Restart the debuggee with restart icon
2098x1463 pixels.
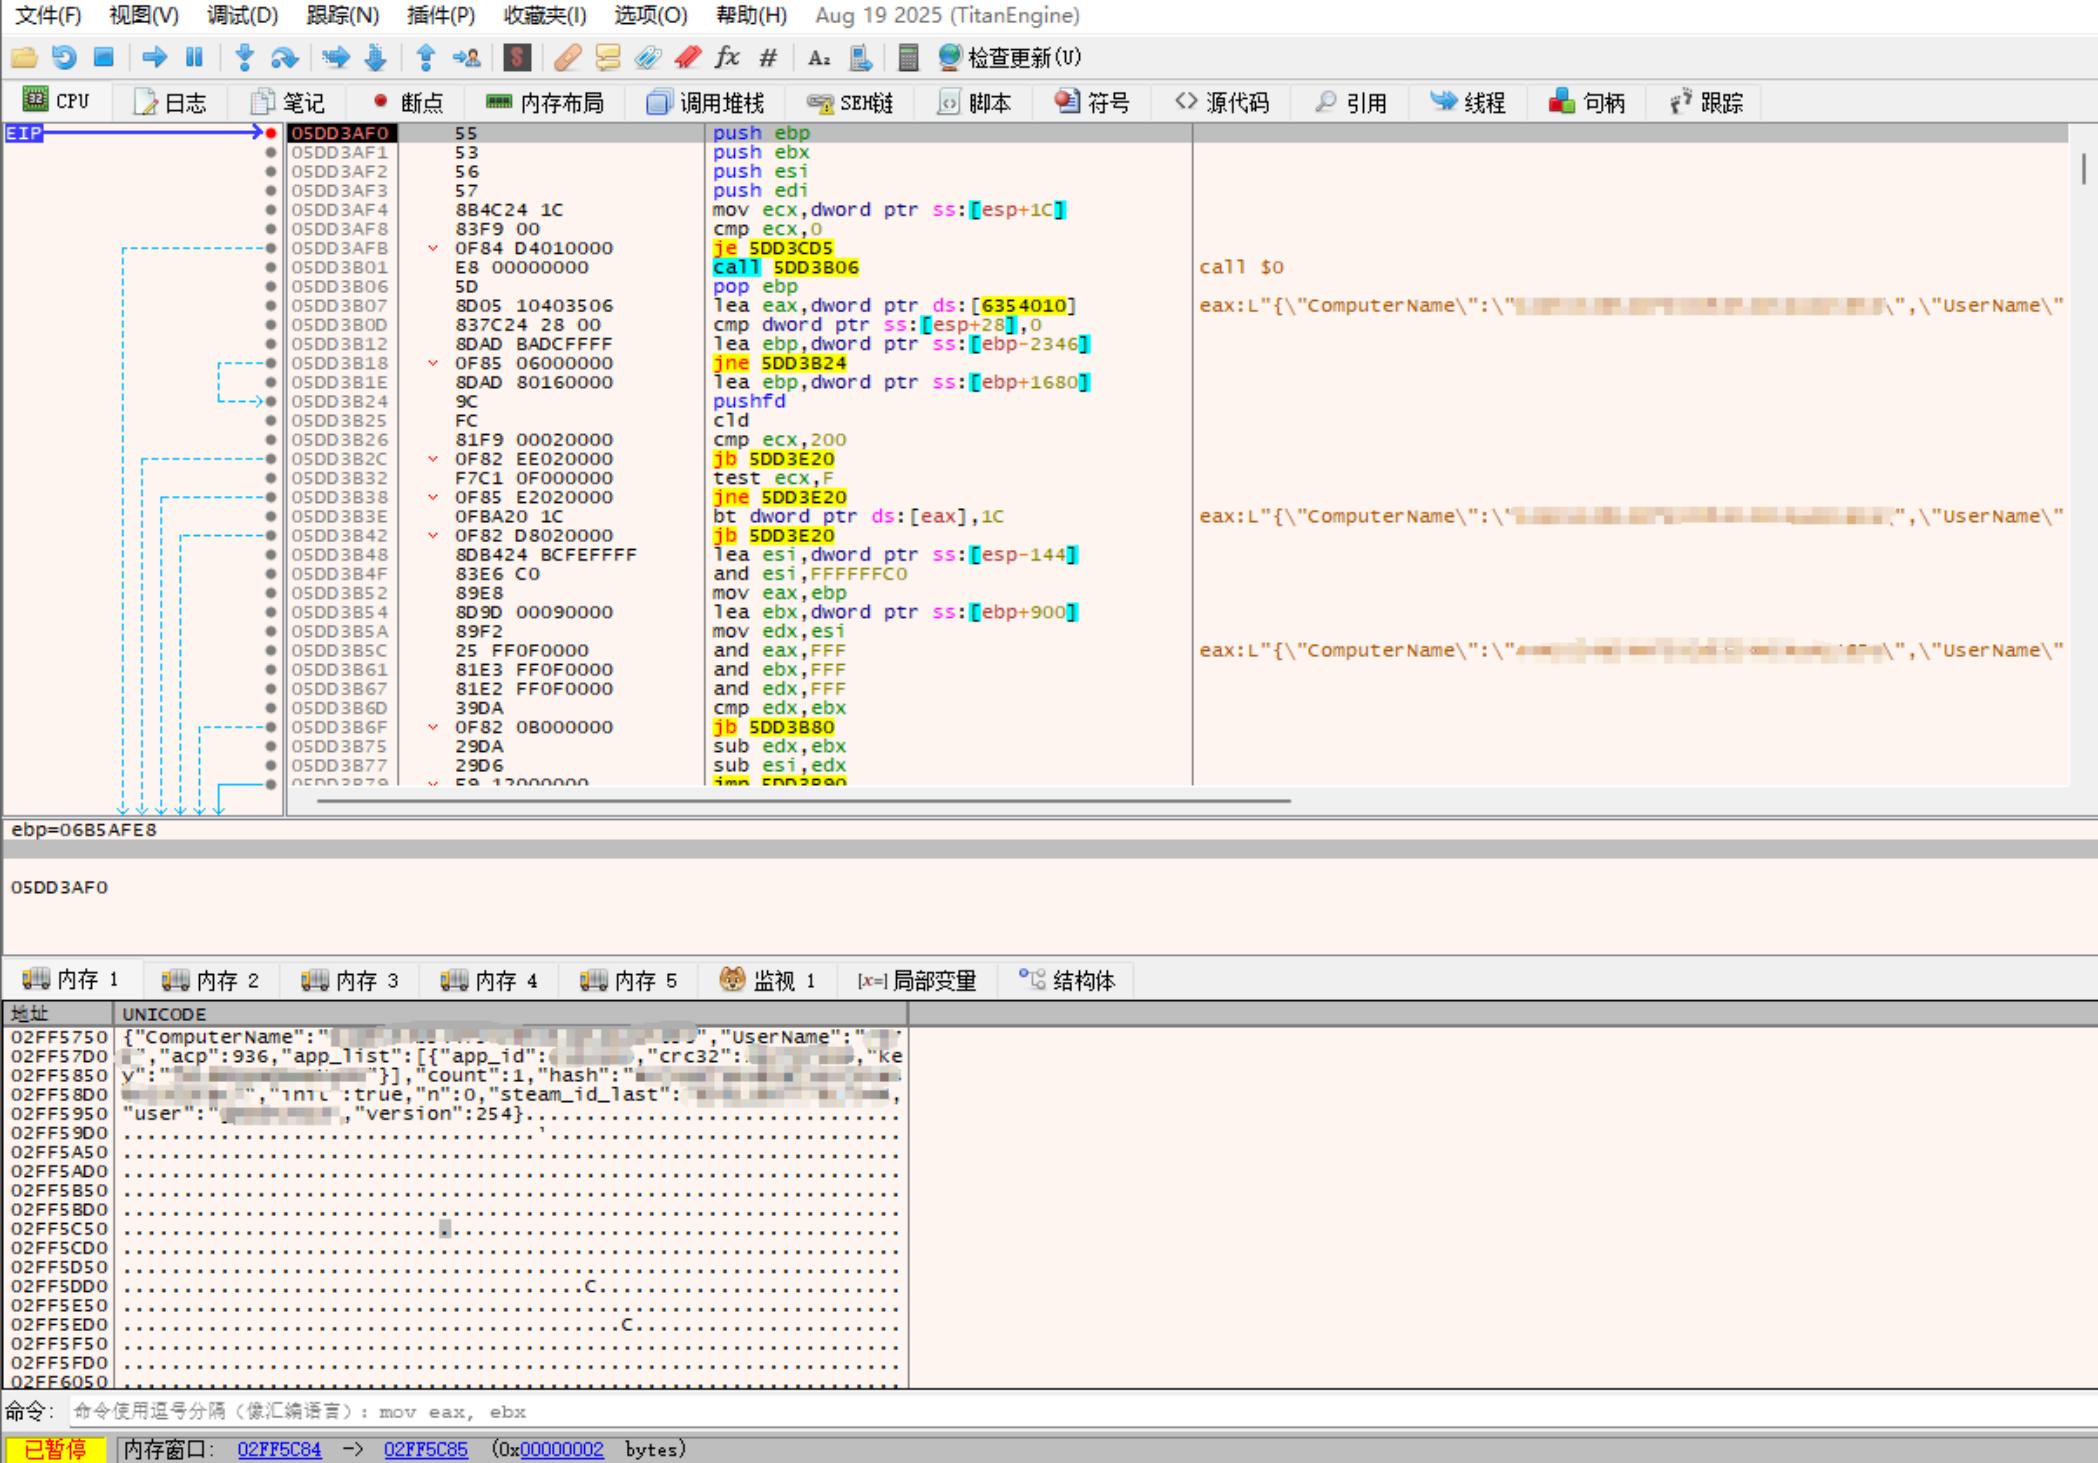[64, 58]
